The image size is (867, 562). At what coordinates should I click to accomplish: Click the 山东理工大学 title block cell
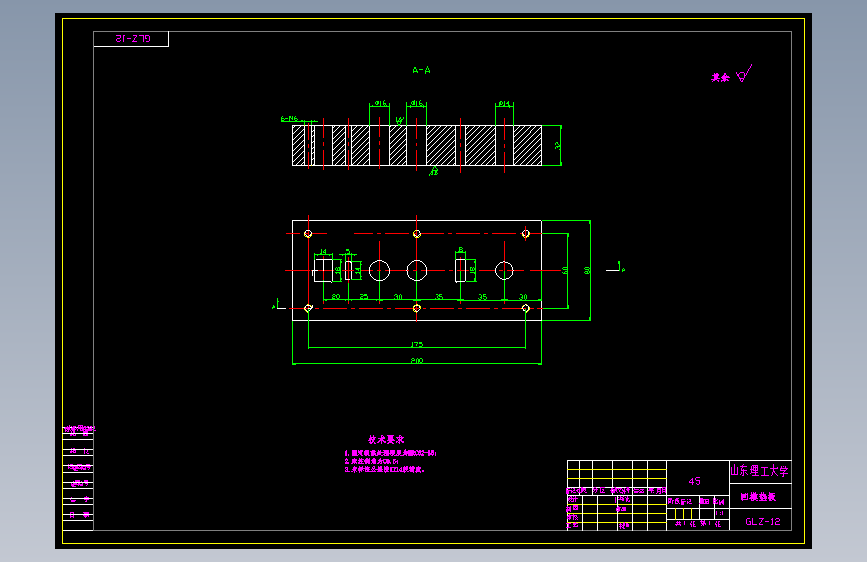pos(760,471)
